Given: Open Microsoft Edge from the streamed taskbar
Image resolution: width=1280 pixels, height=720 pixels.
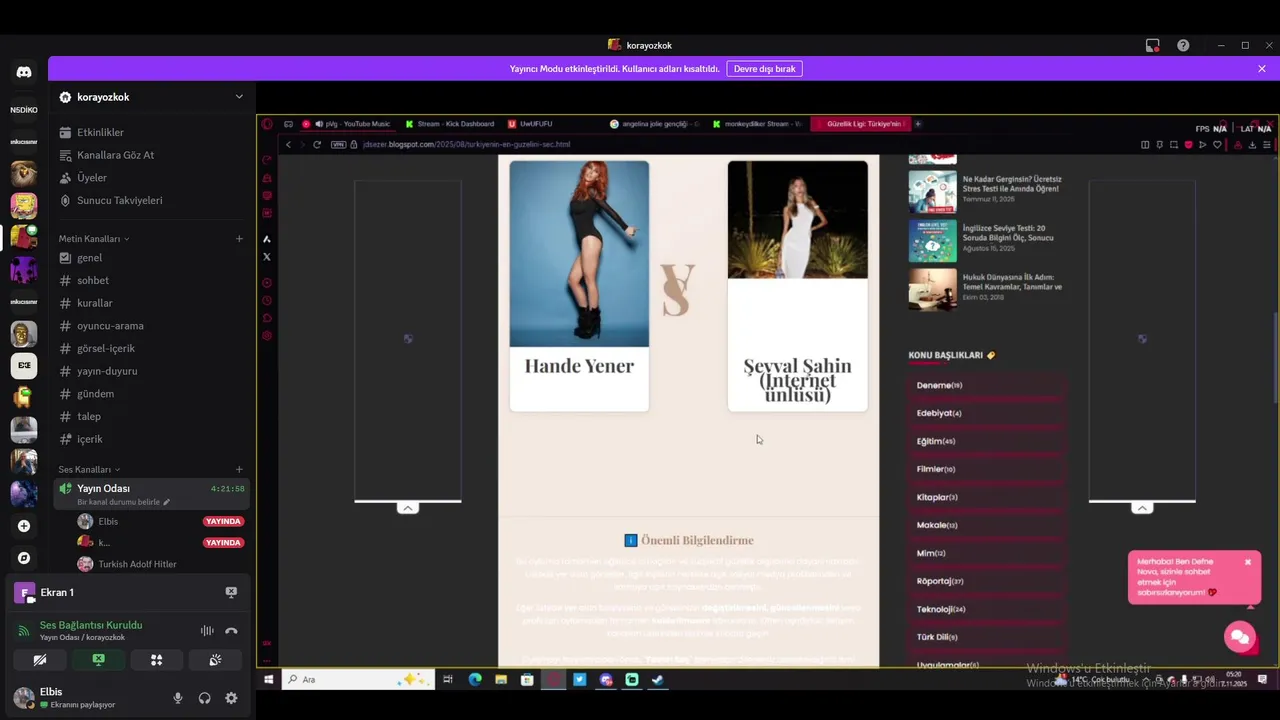Looking at the screenshot, I should pyautogui.click(x=475, y=679).
